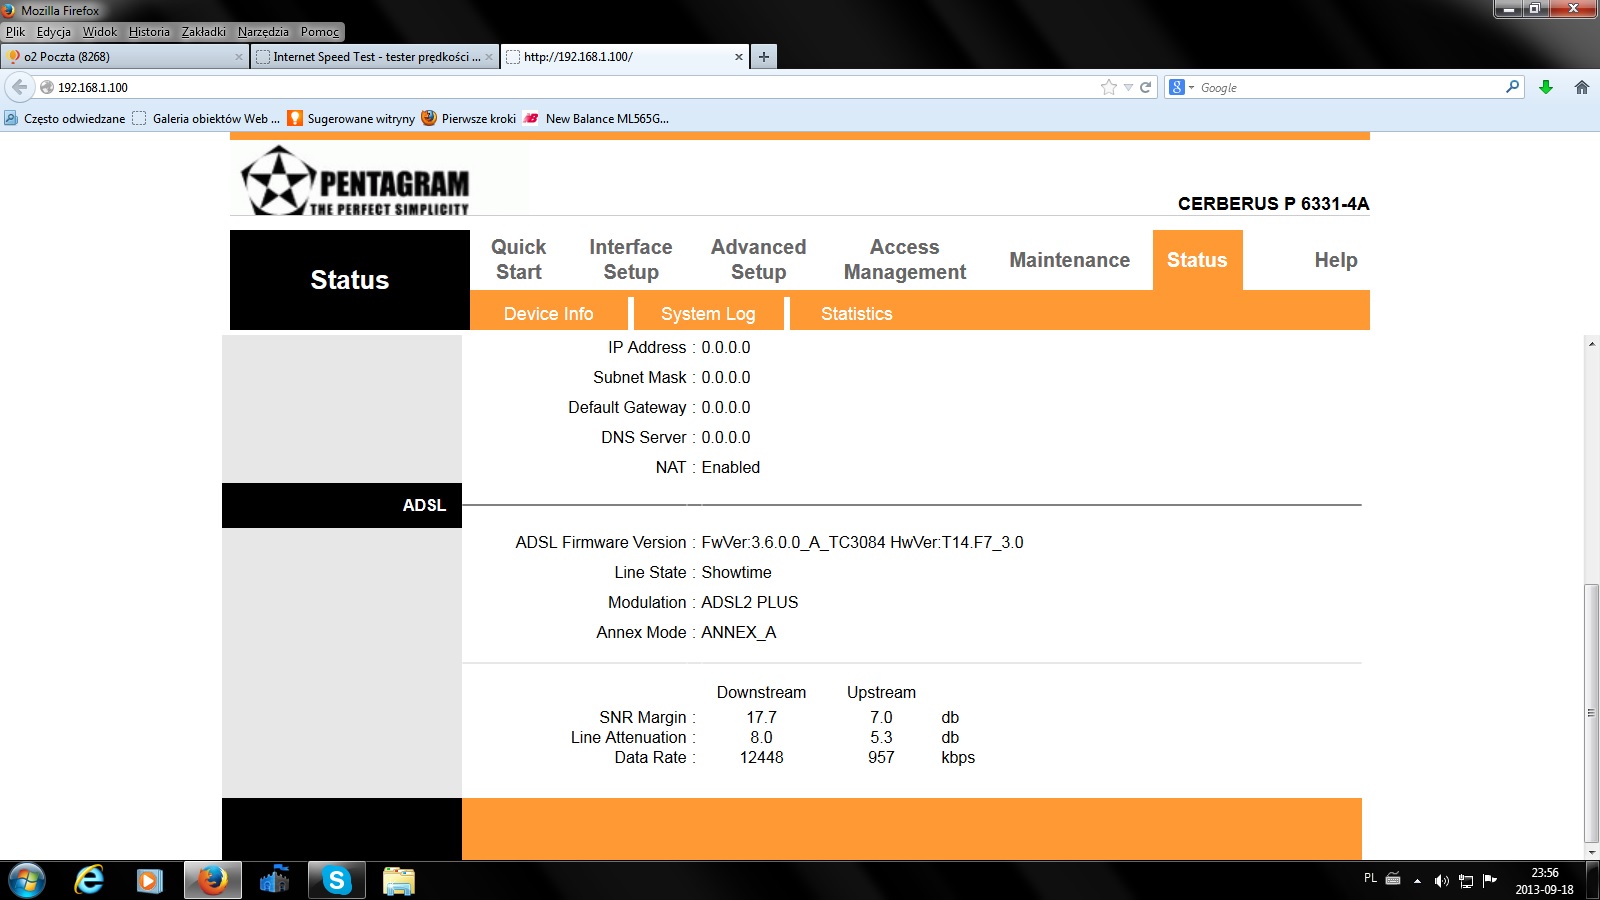This screenshot has height=900, width=1600.
Task: Click the address bar showing 192.168.1.100
Action: pos(575,87)
